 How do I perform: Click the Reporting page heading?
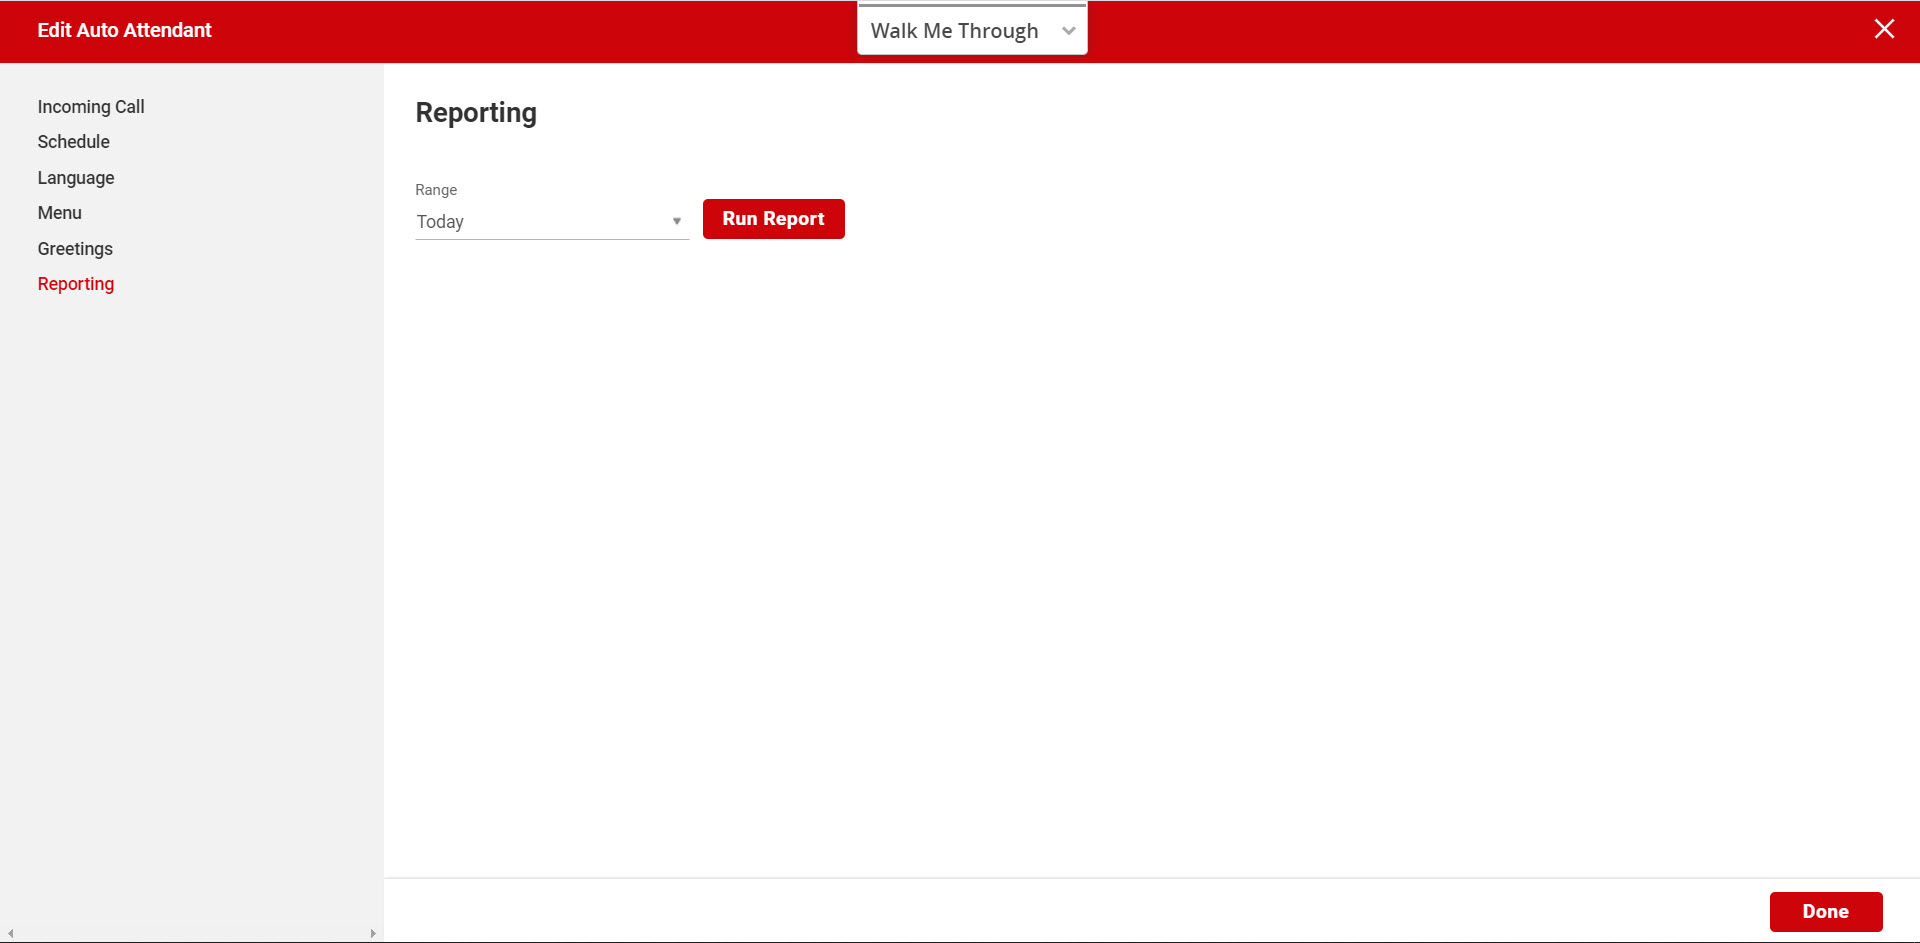click(x=476, y=113)
